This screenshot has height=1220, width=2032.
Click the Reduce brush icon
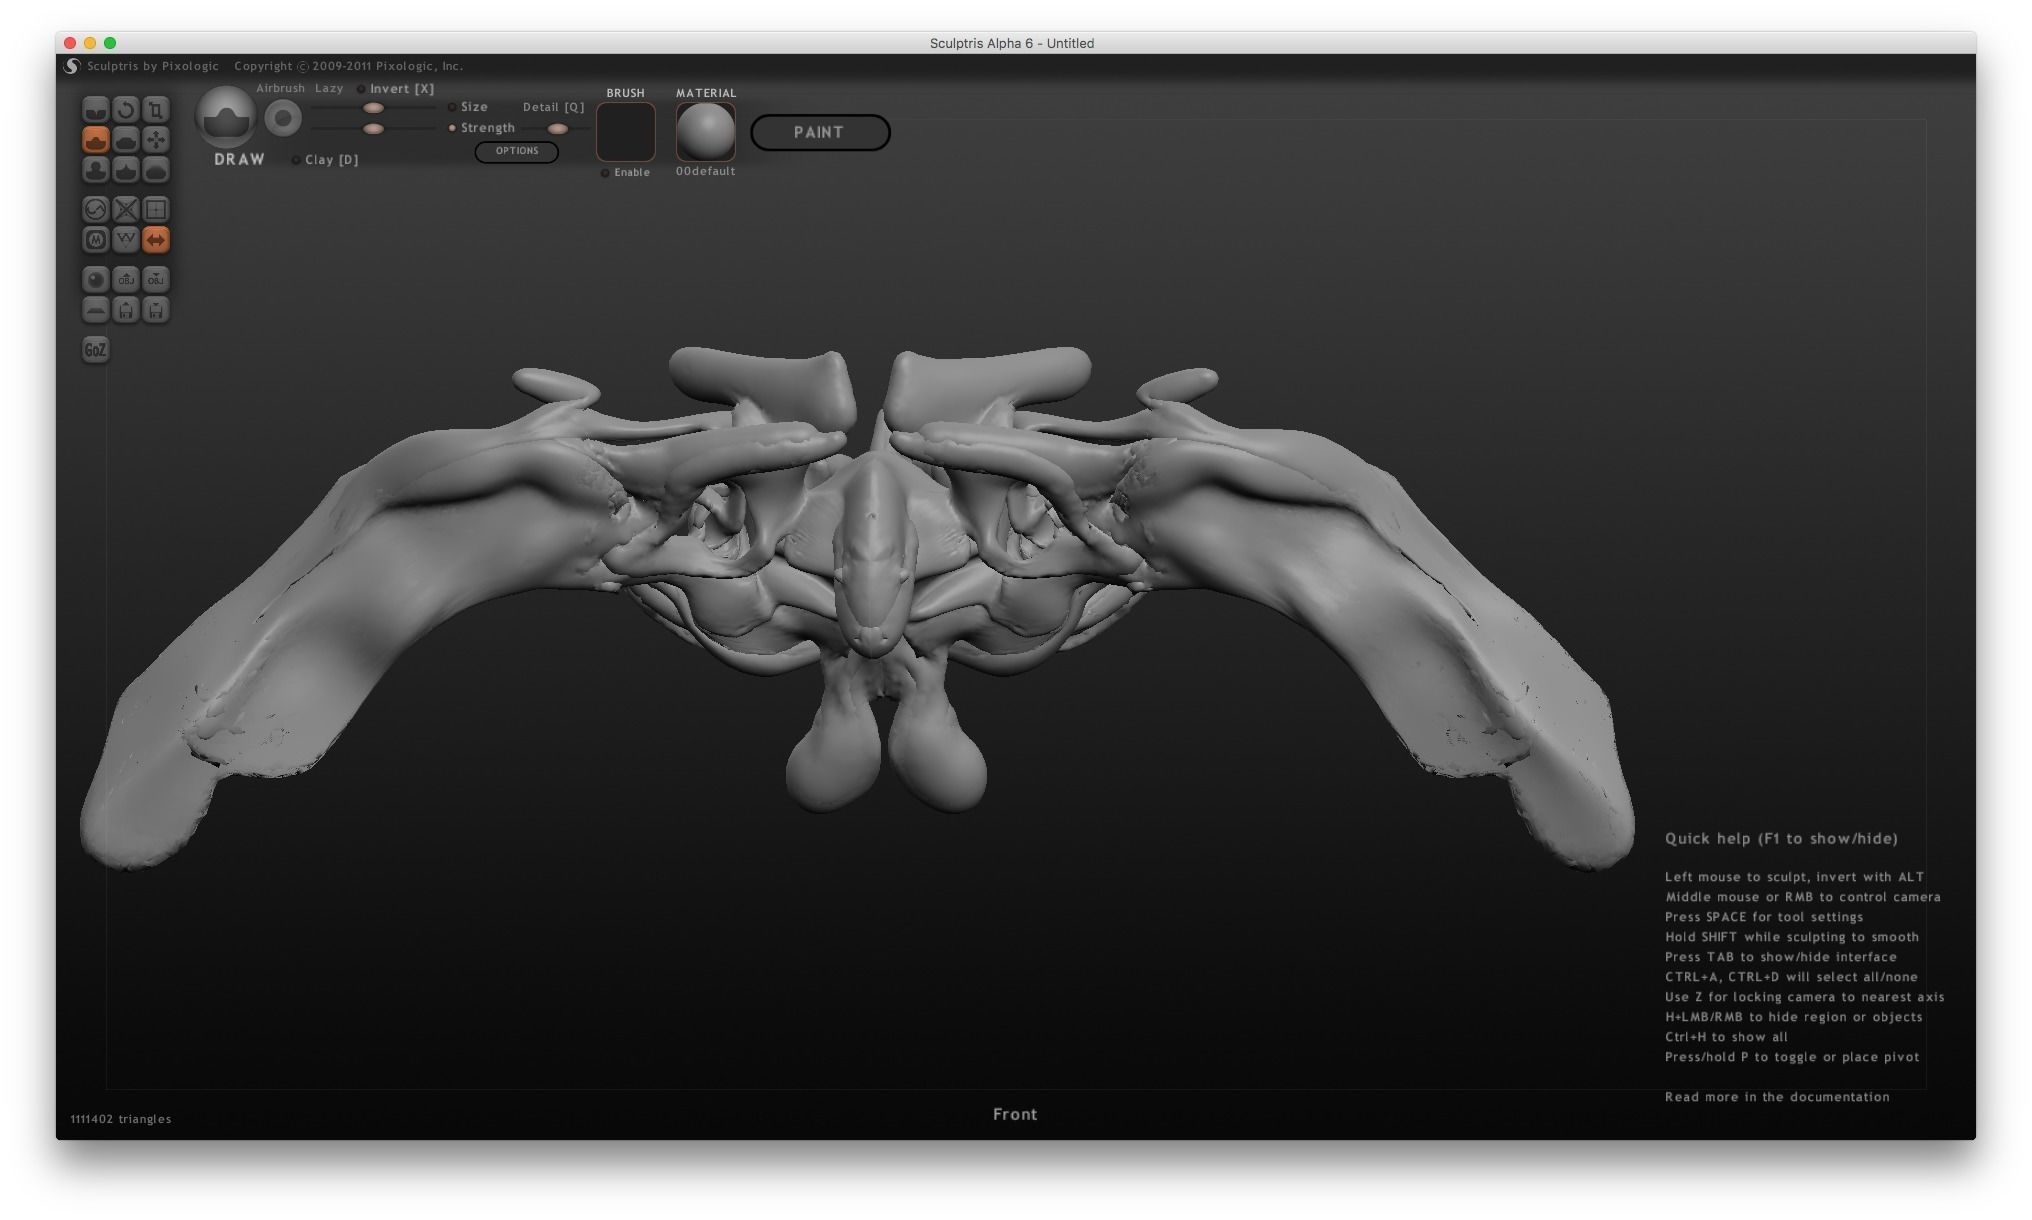point(95,209)
